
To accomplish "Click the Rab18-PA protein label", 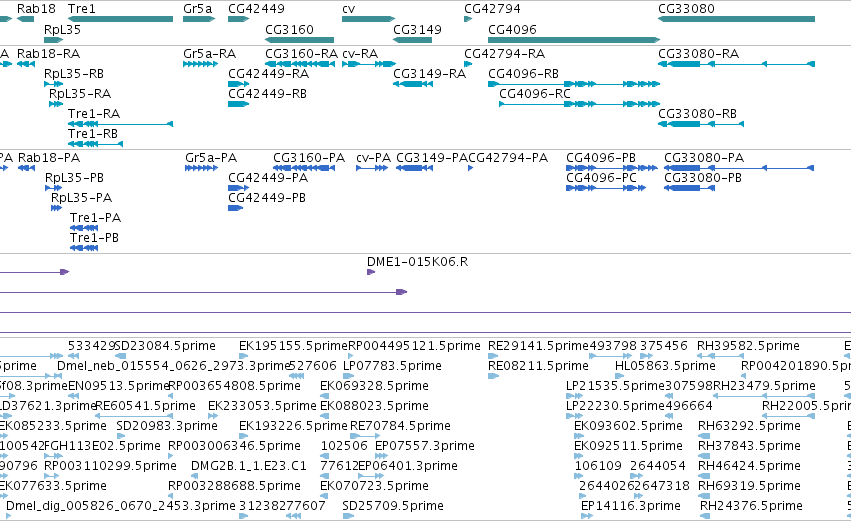I will (49, 158).
